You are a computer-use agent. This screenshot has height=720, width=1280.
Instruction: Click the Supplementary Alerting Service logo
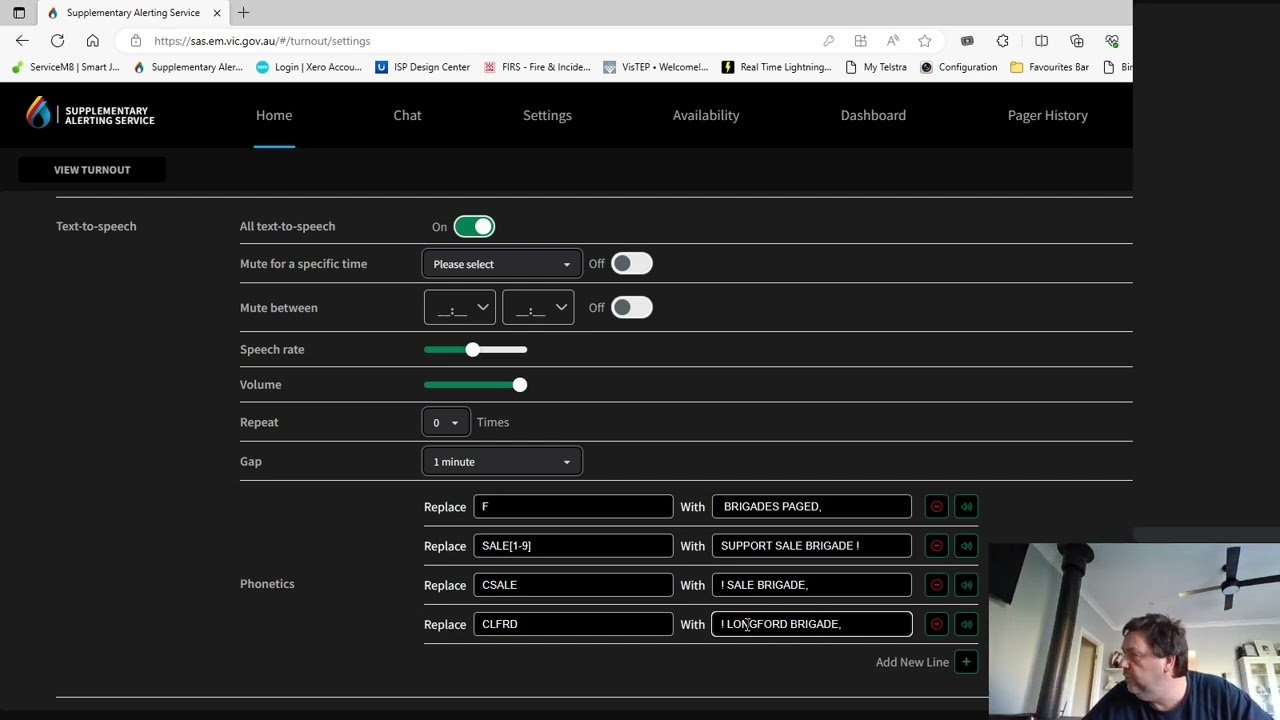(x=90, y=114)
